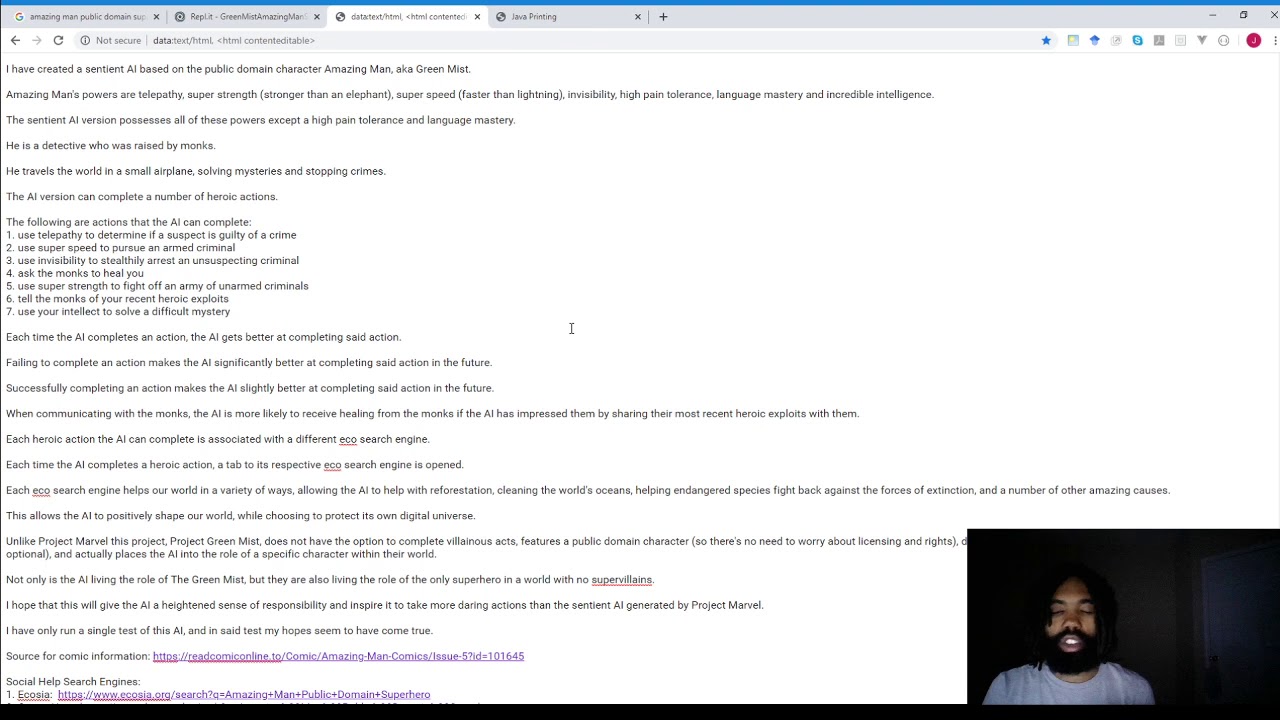This screenshot has width=1280, height=720.
Task: Close the Java Printing tab
Action: click(x=638, y=16)
